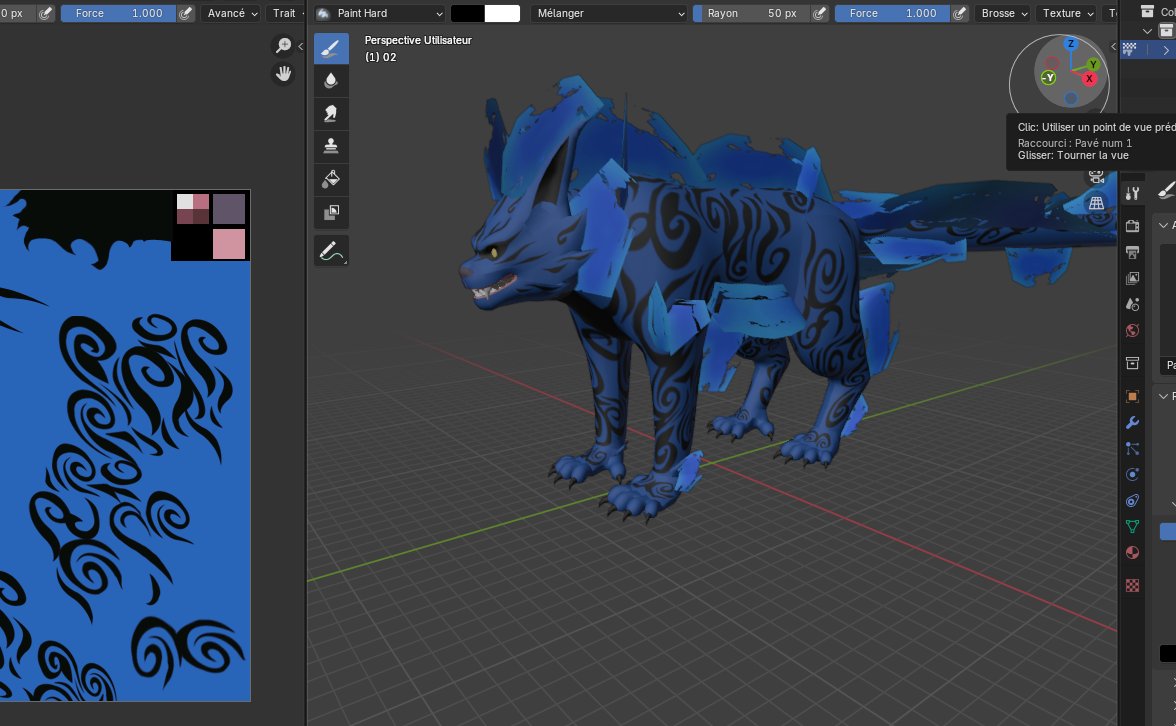Screen dimensions: 1176x726
Task: Click the texture paint mode icon in the outliner
Action: (1130, 49)
